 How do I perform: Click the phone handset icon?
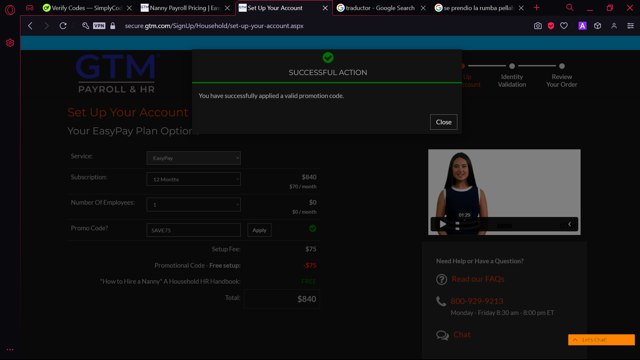point(441,301)
